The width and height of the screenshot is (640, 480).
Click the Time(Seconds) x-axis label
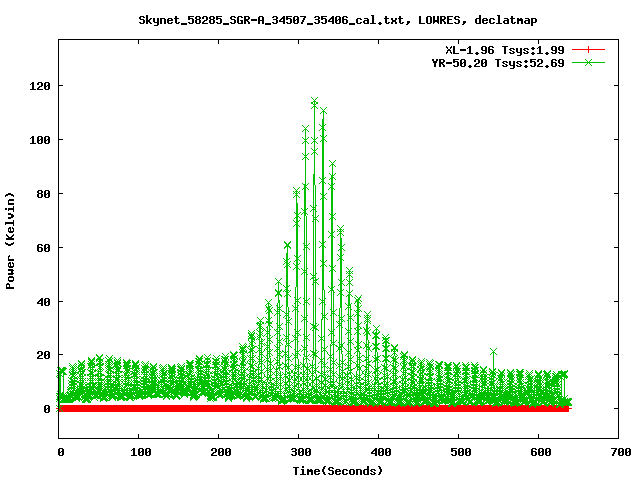coord(338,471)
